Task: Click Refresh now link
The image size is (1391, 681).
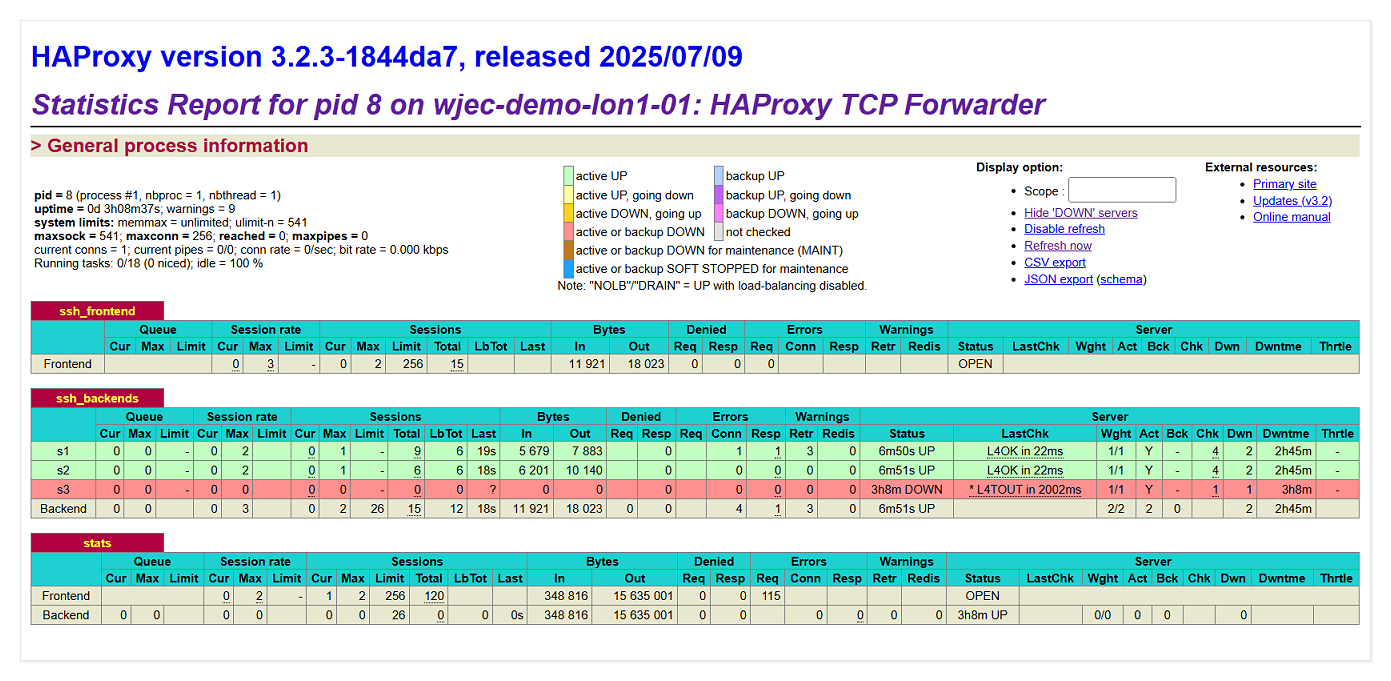Action: click(1058, 246)
